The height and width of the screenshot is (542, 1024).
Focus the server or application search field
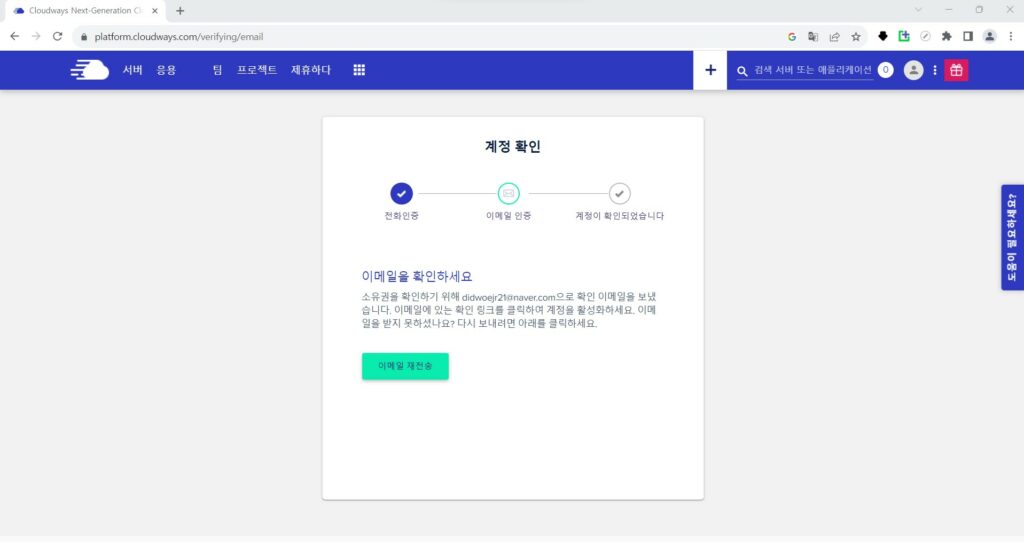click(812, 70)
